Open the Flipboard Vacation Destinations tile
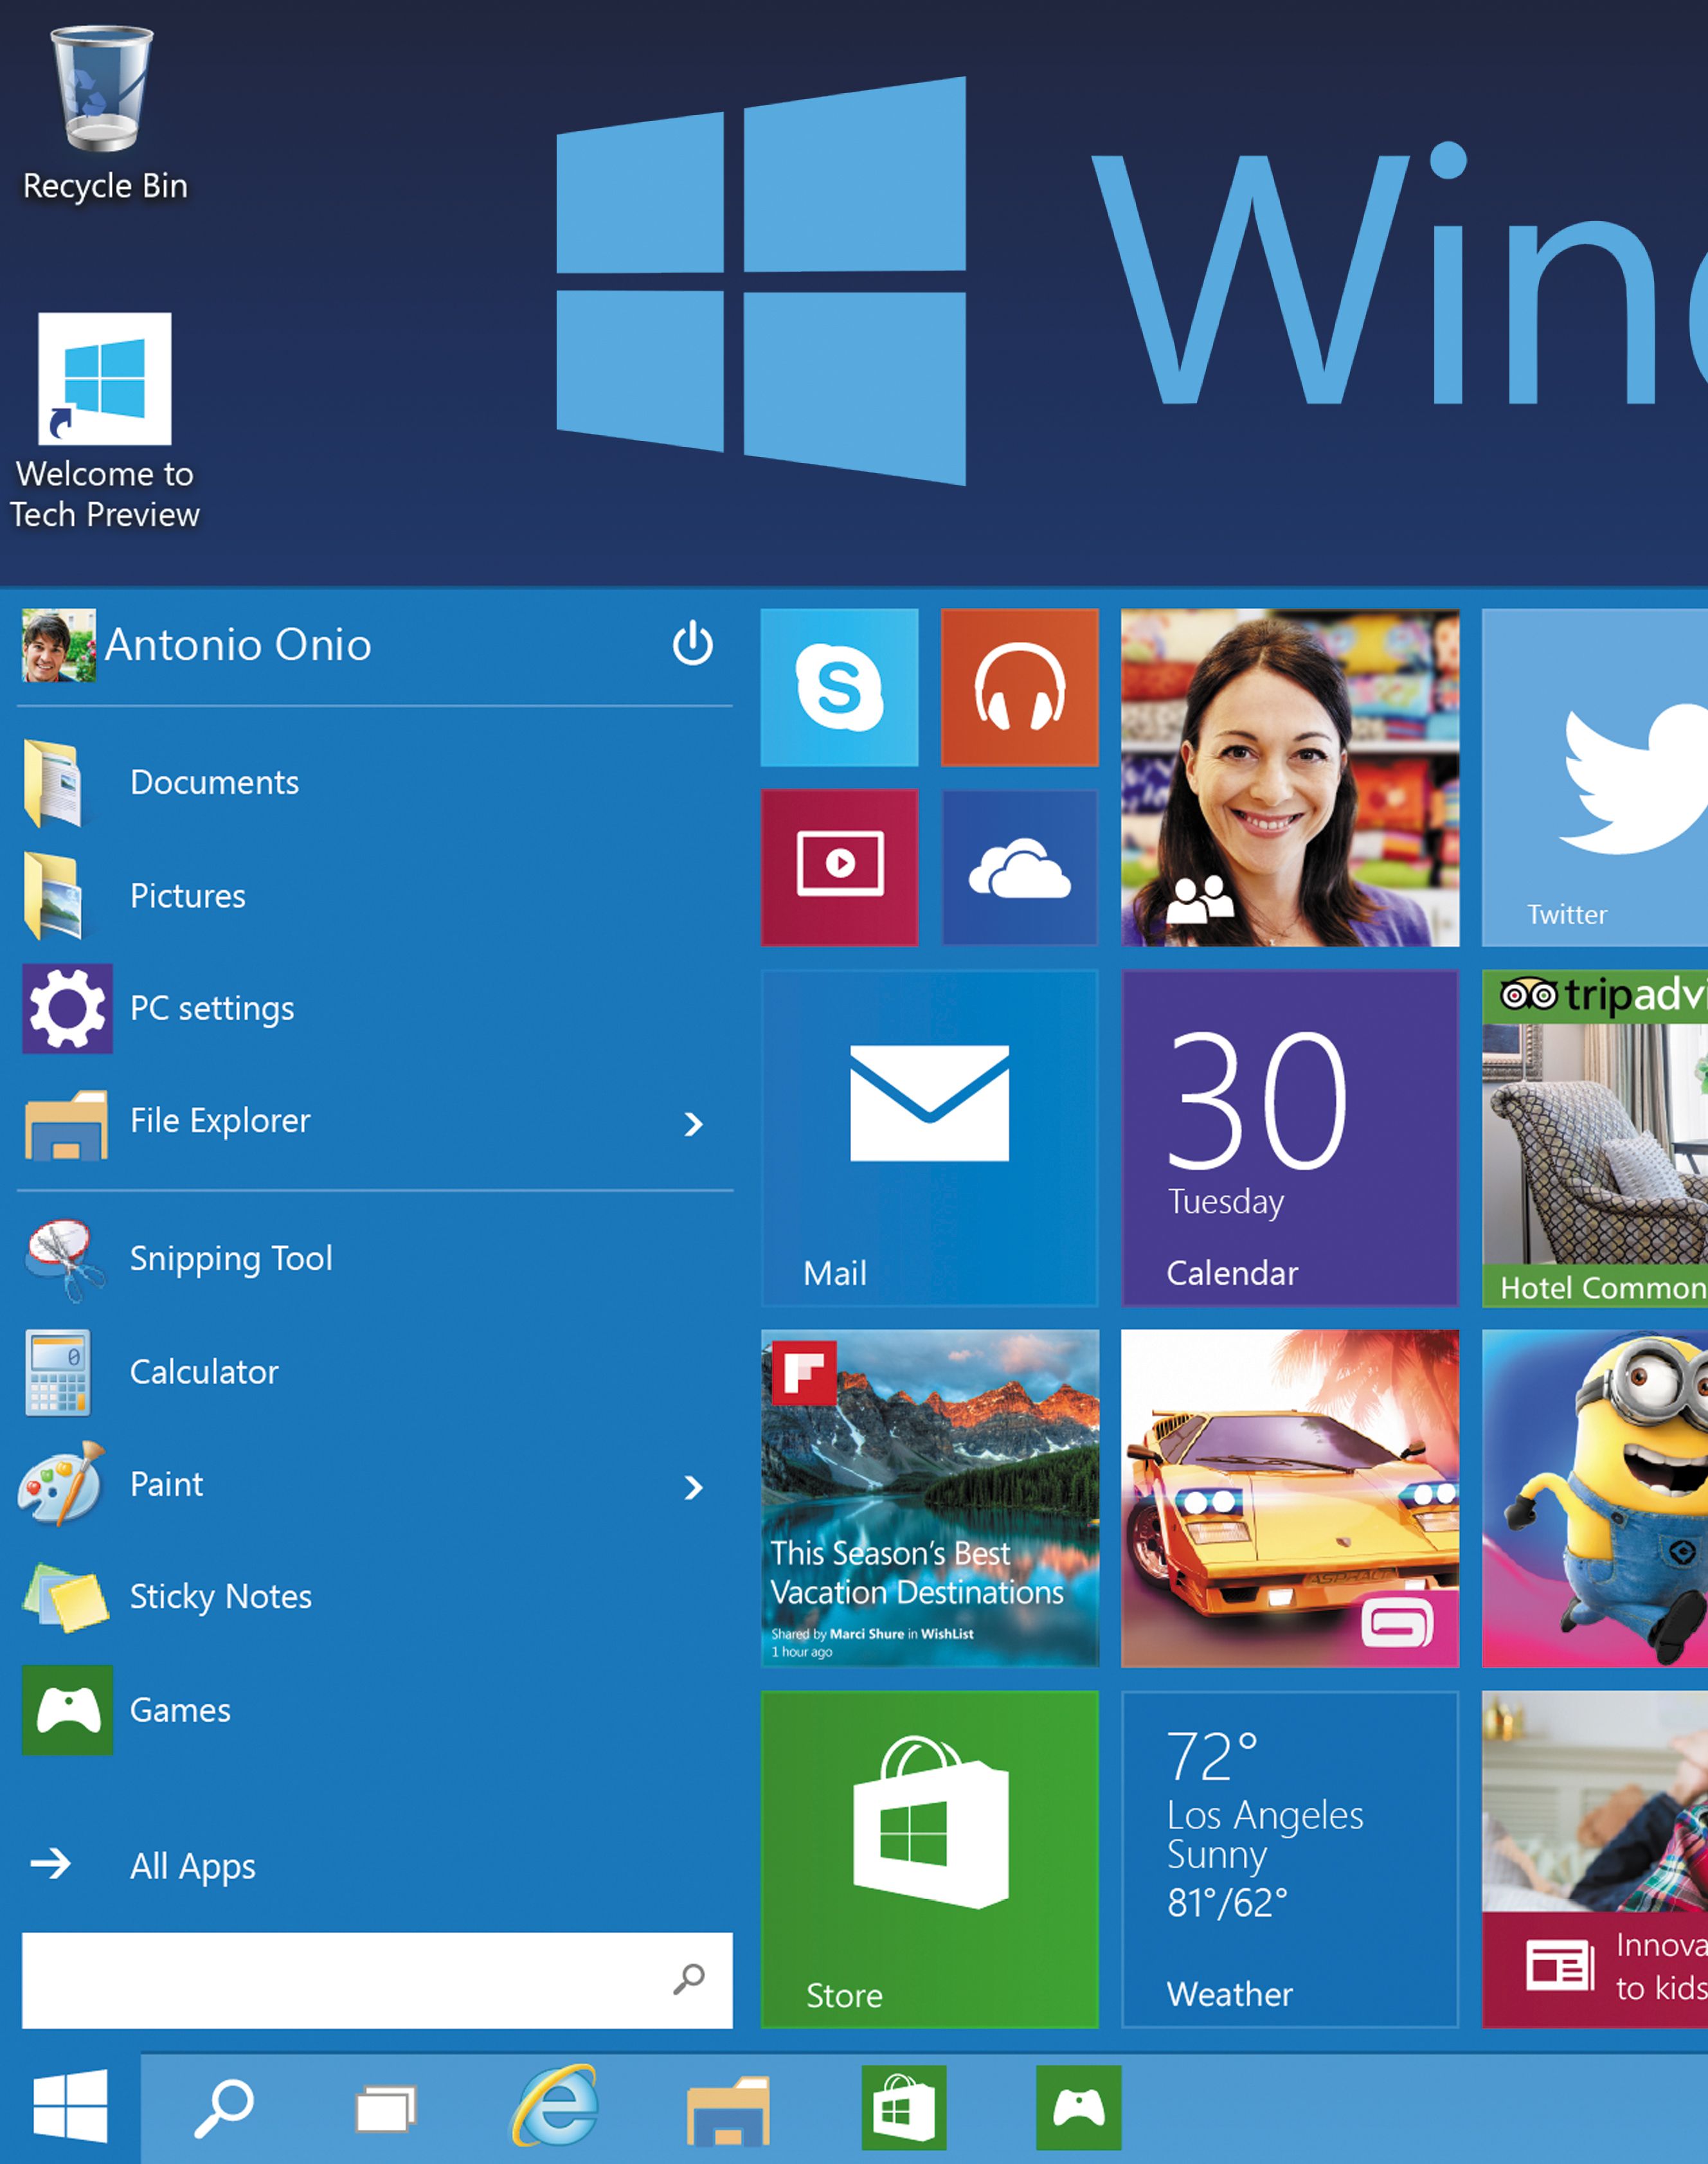 click(929, 1498)
